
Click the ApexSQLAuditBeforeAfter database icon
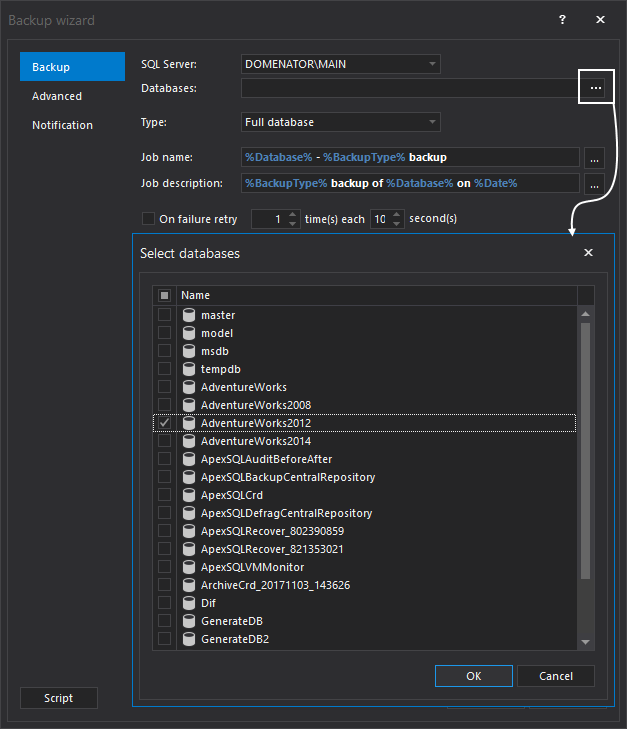pyautogui.click(x=189, y=459)
